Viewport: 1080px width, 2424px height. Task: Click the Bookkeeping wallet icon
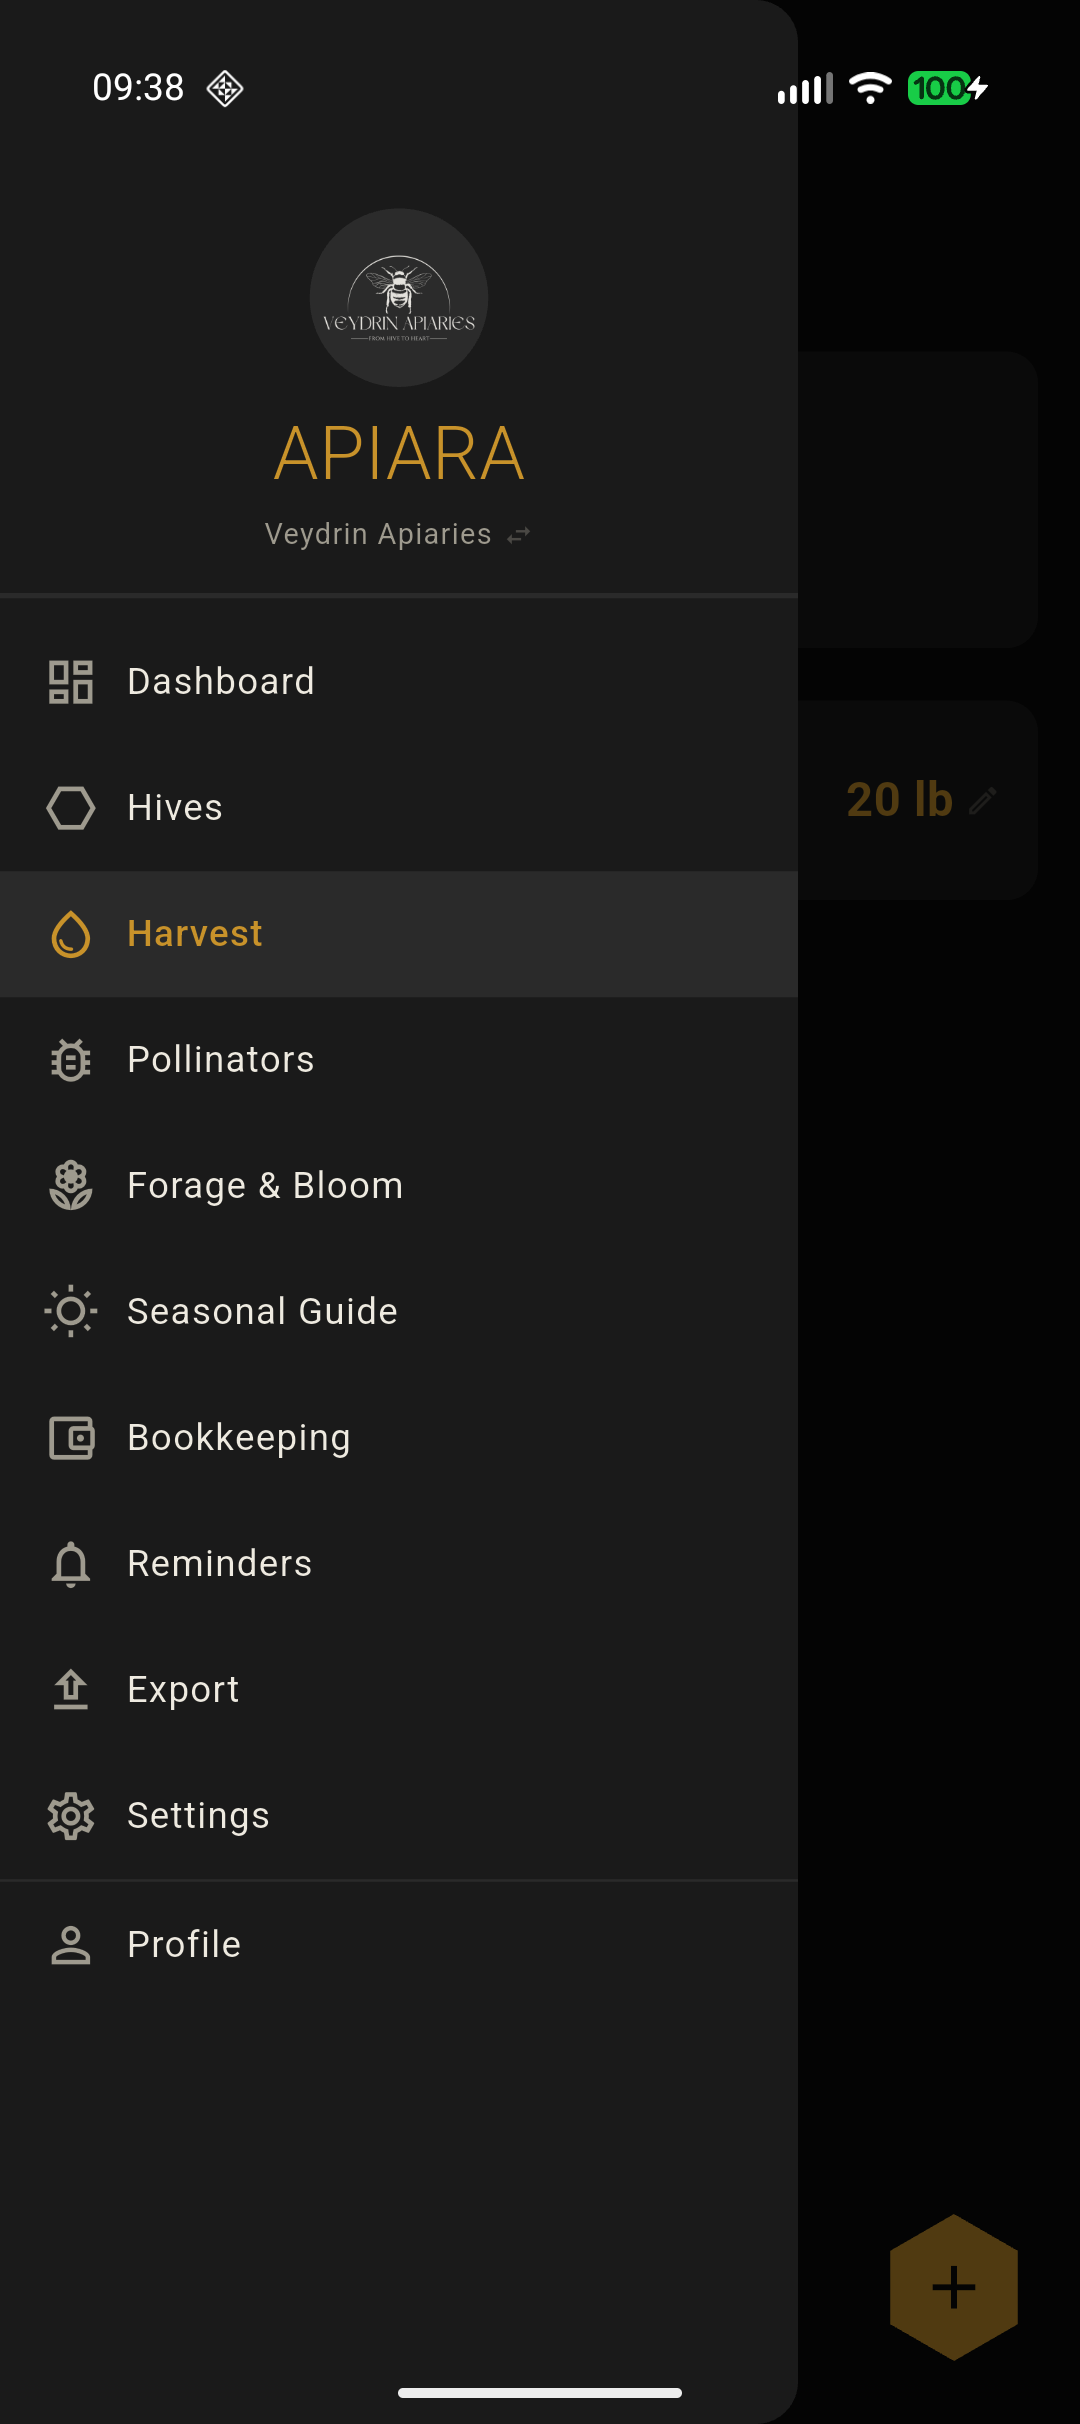(71, 1438)
